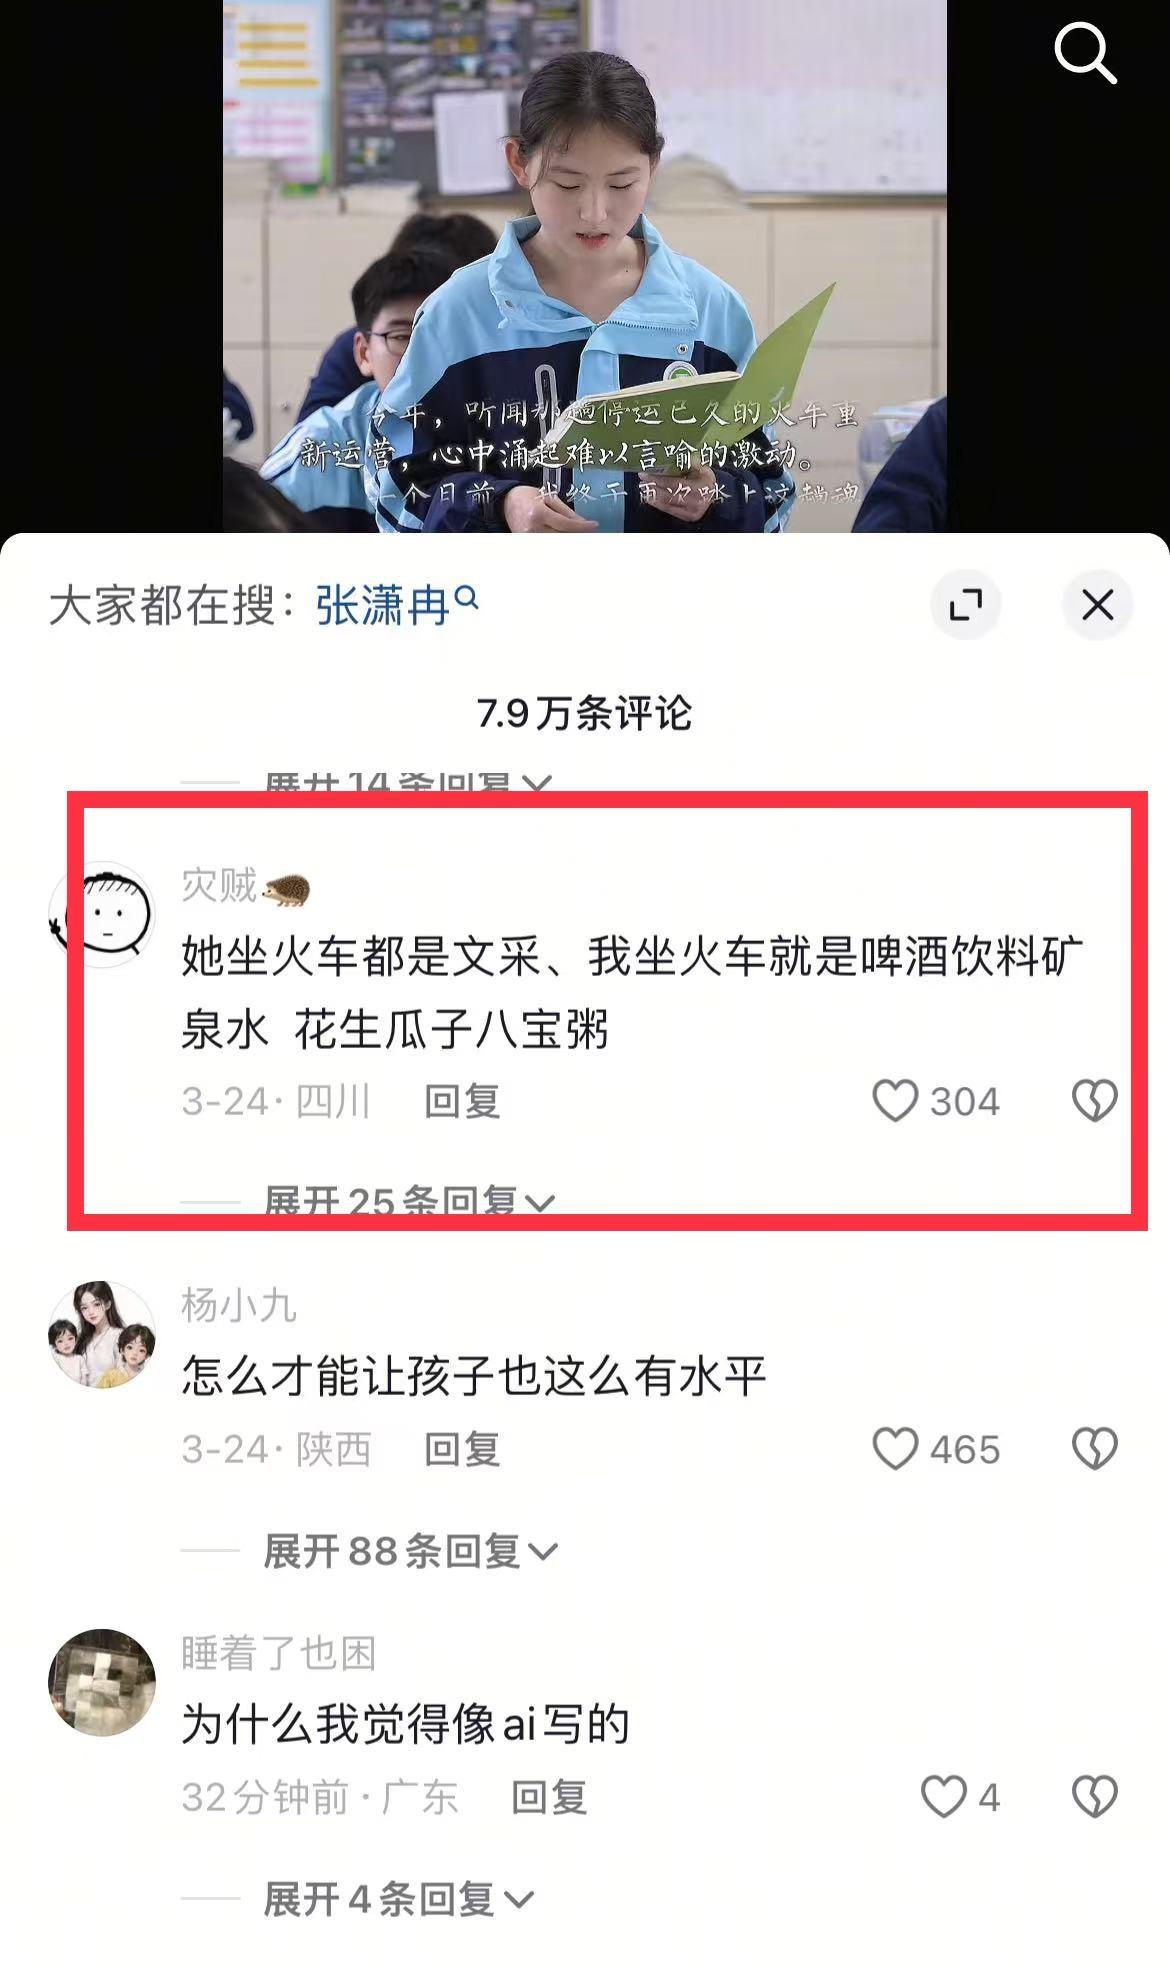
Task: Reply to the Sichuan comment
Action: [462, 1101]
